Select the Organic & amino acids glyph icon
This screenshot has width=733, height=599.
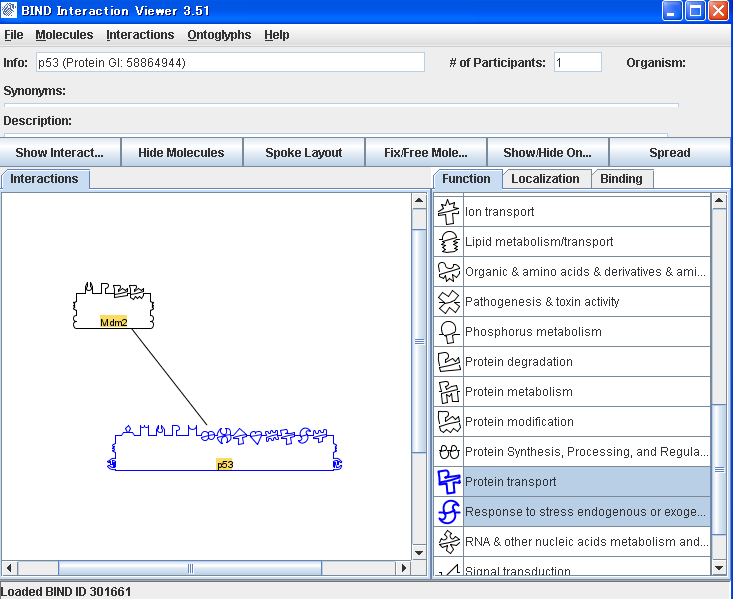point(448,272)
